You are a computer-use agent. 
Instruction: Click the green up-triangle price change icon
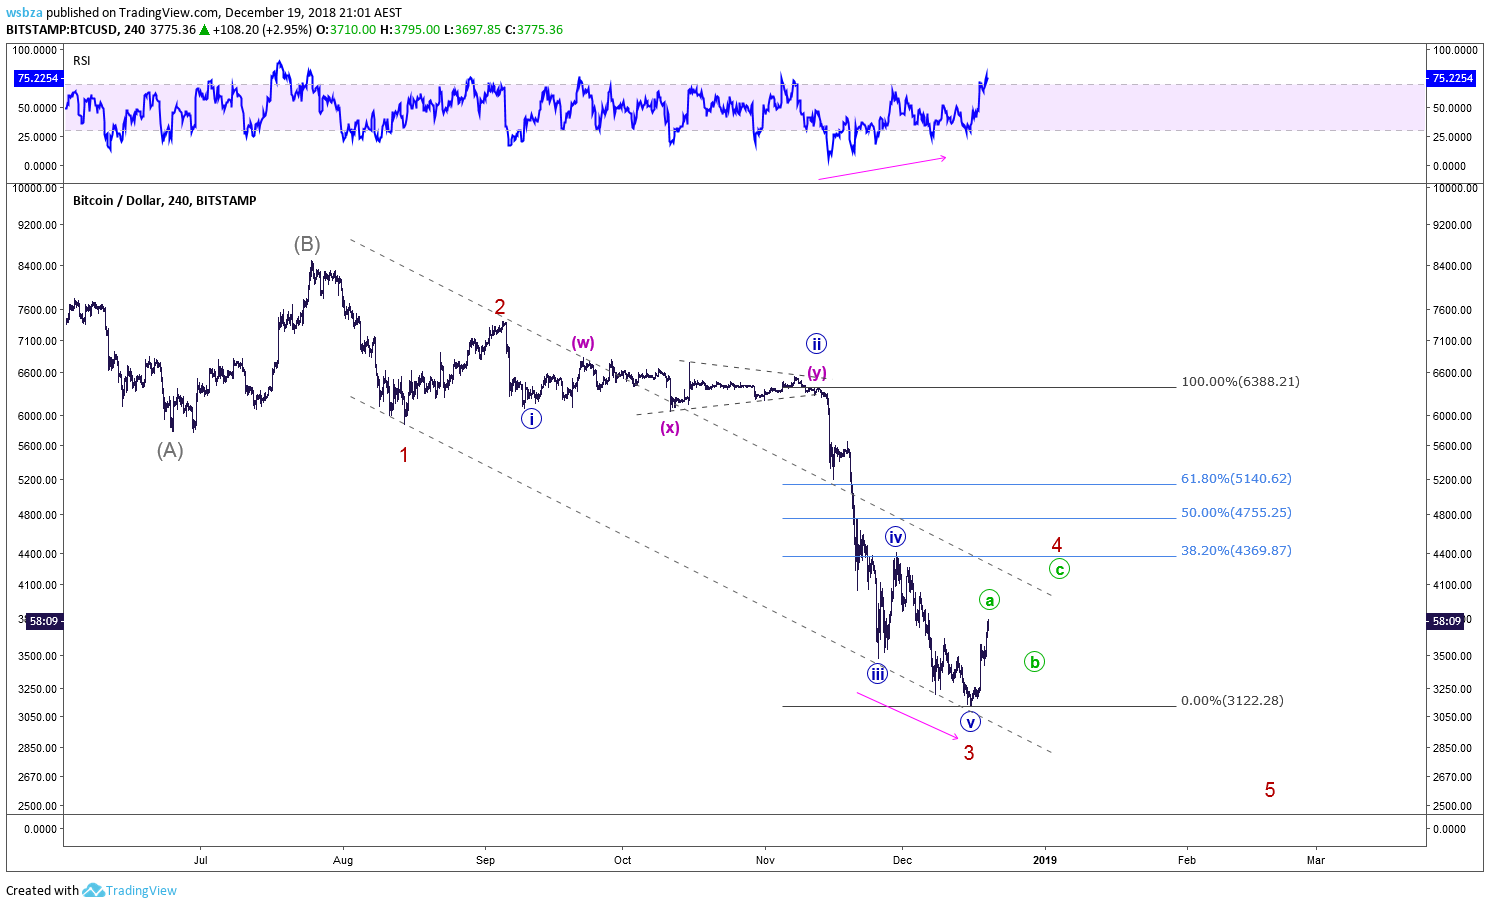pos(204,29)
